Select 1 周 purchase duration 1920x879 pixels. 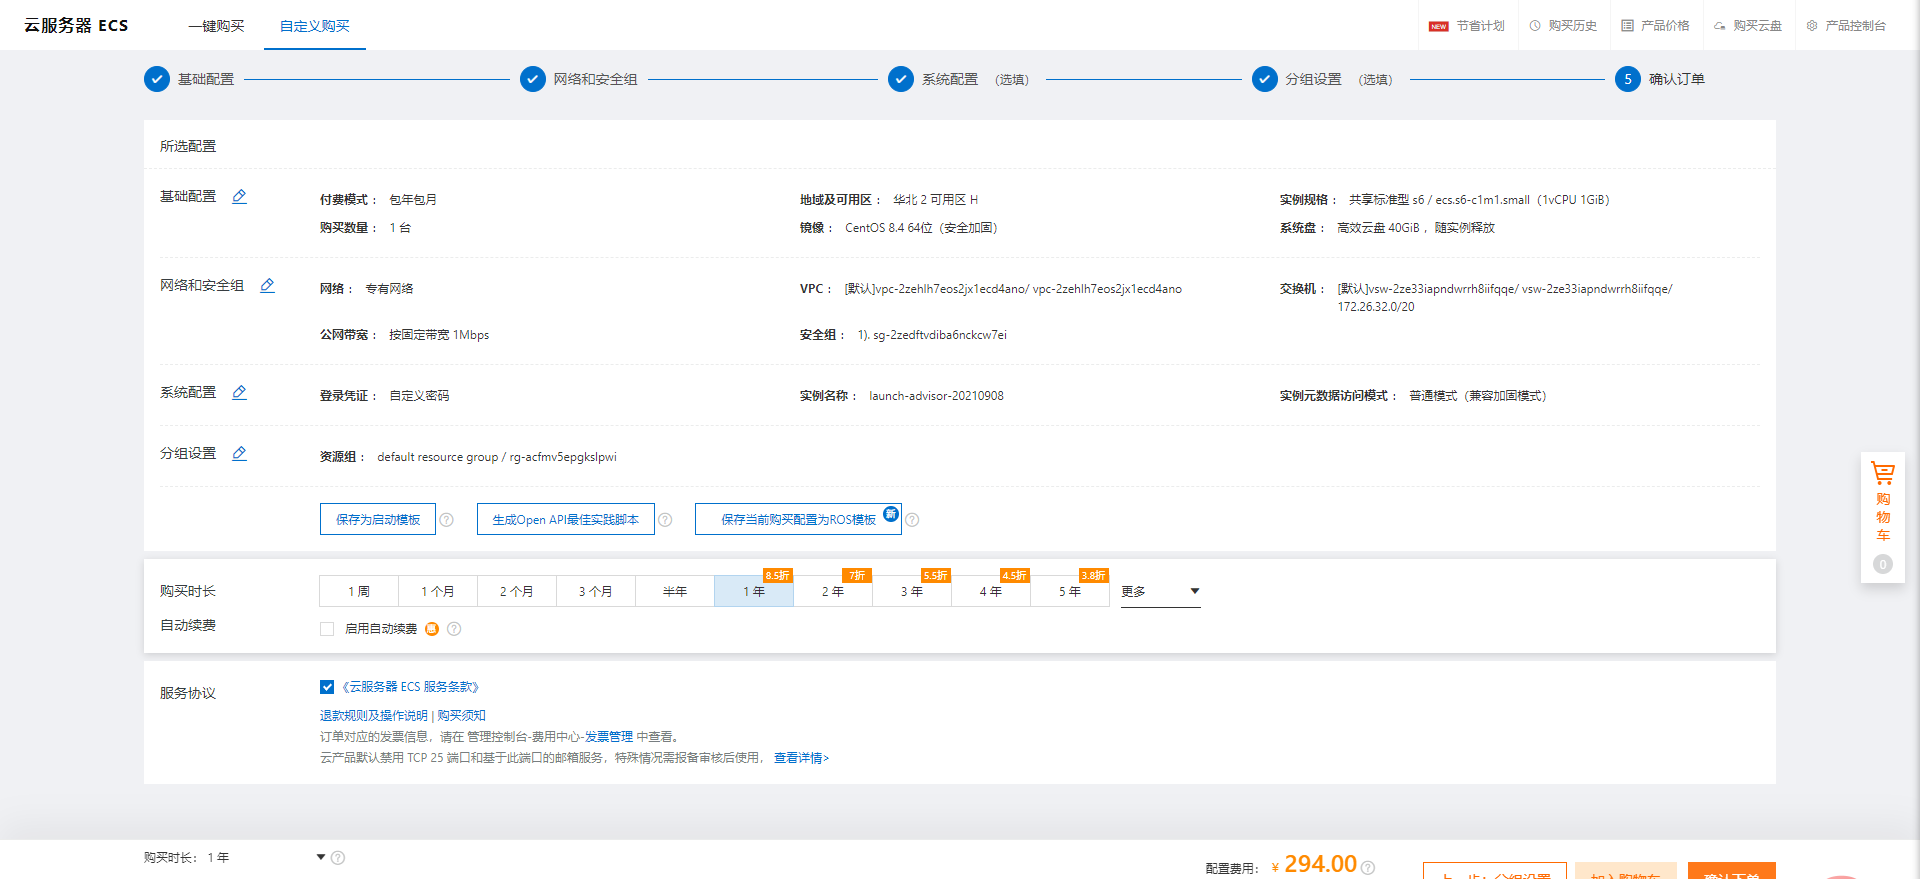pos(359,591)
